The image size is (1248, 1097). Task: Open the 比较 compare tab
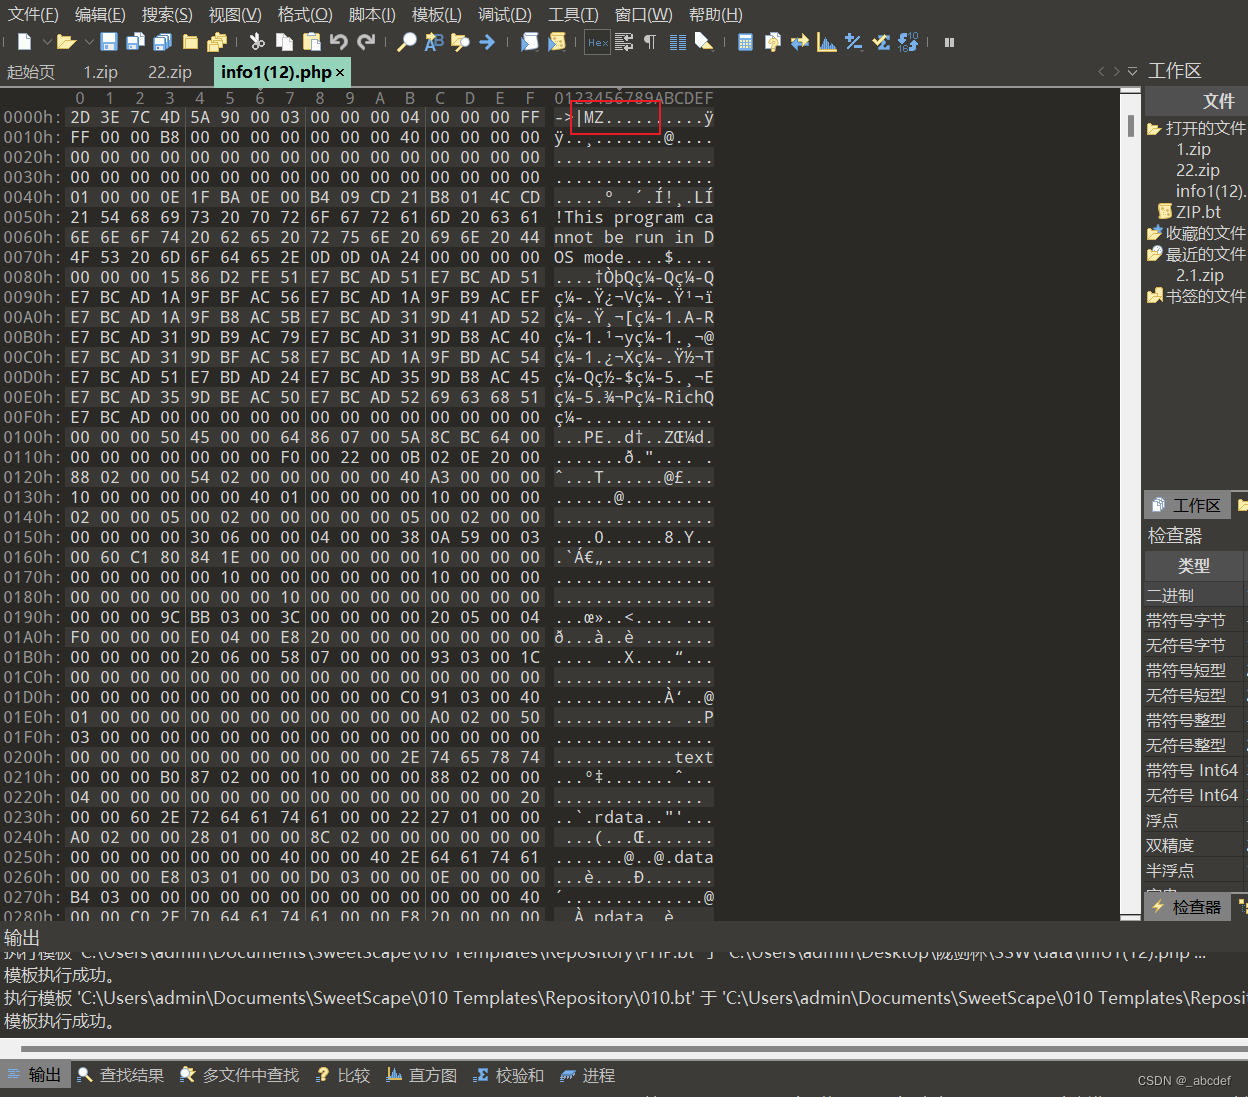[343, 1075]
